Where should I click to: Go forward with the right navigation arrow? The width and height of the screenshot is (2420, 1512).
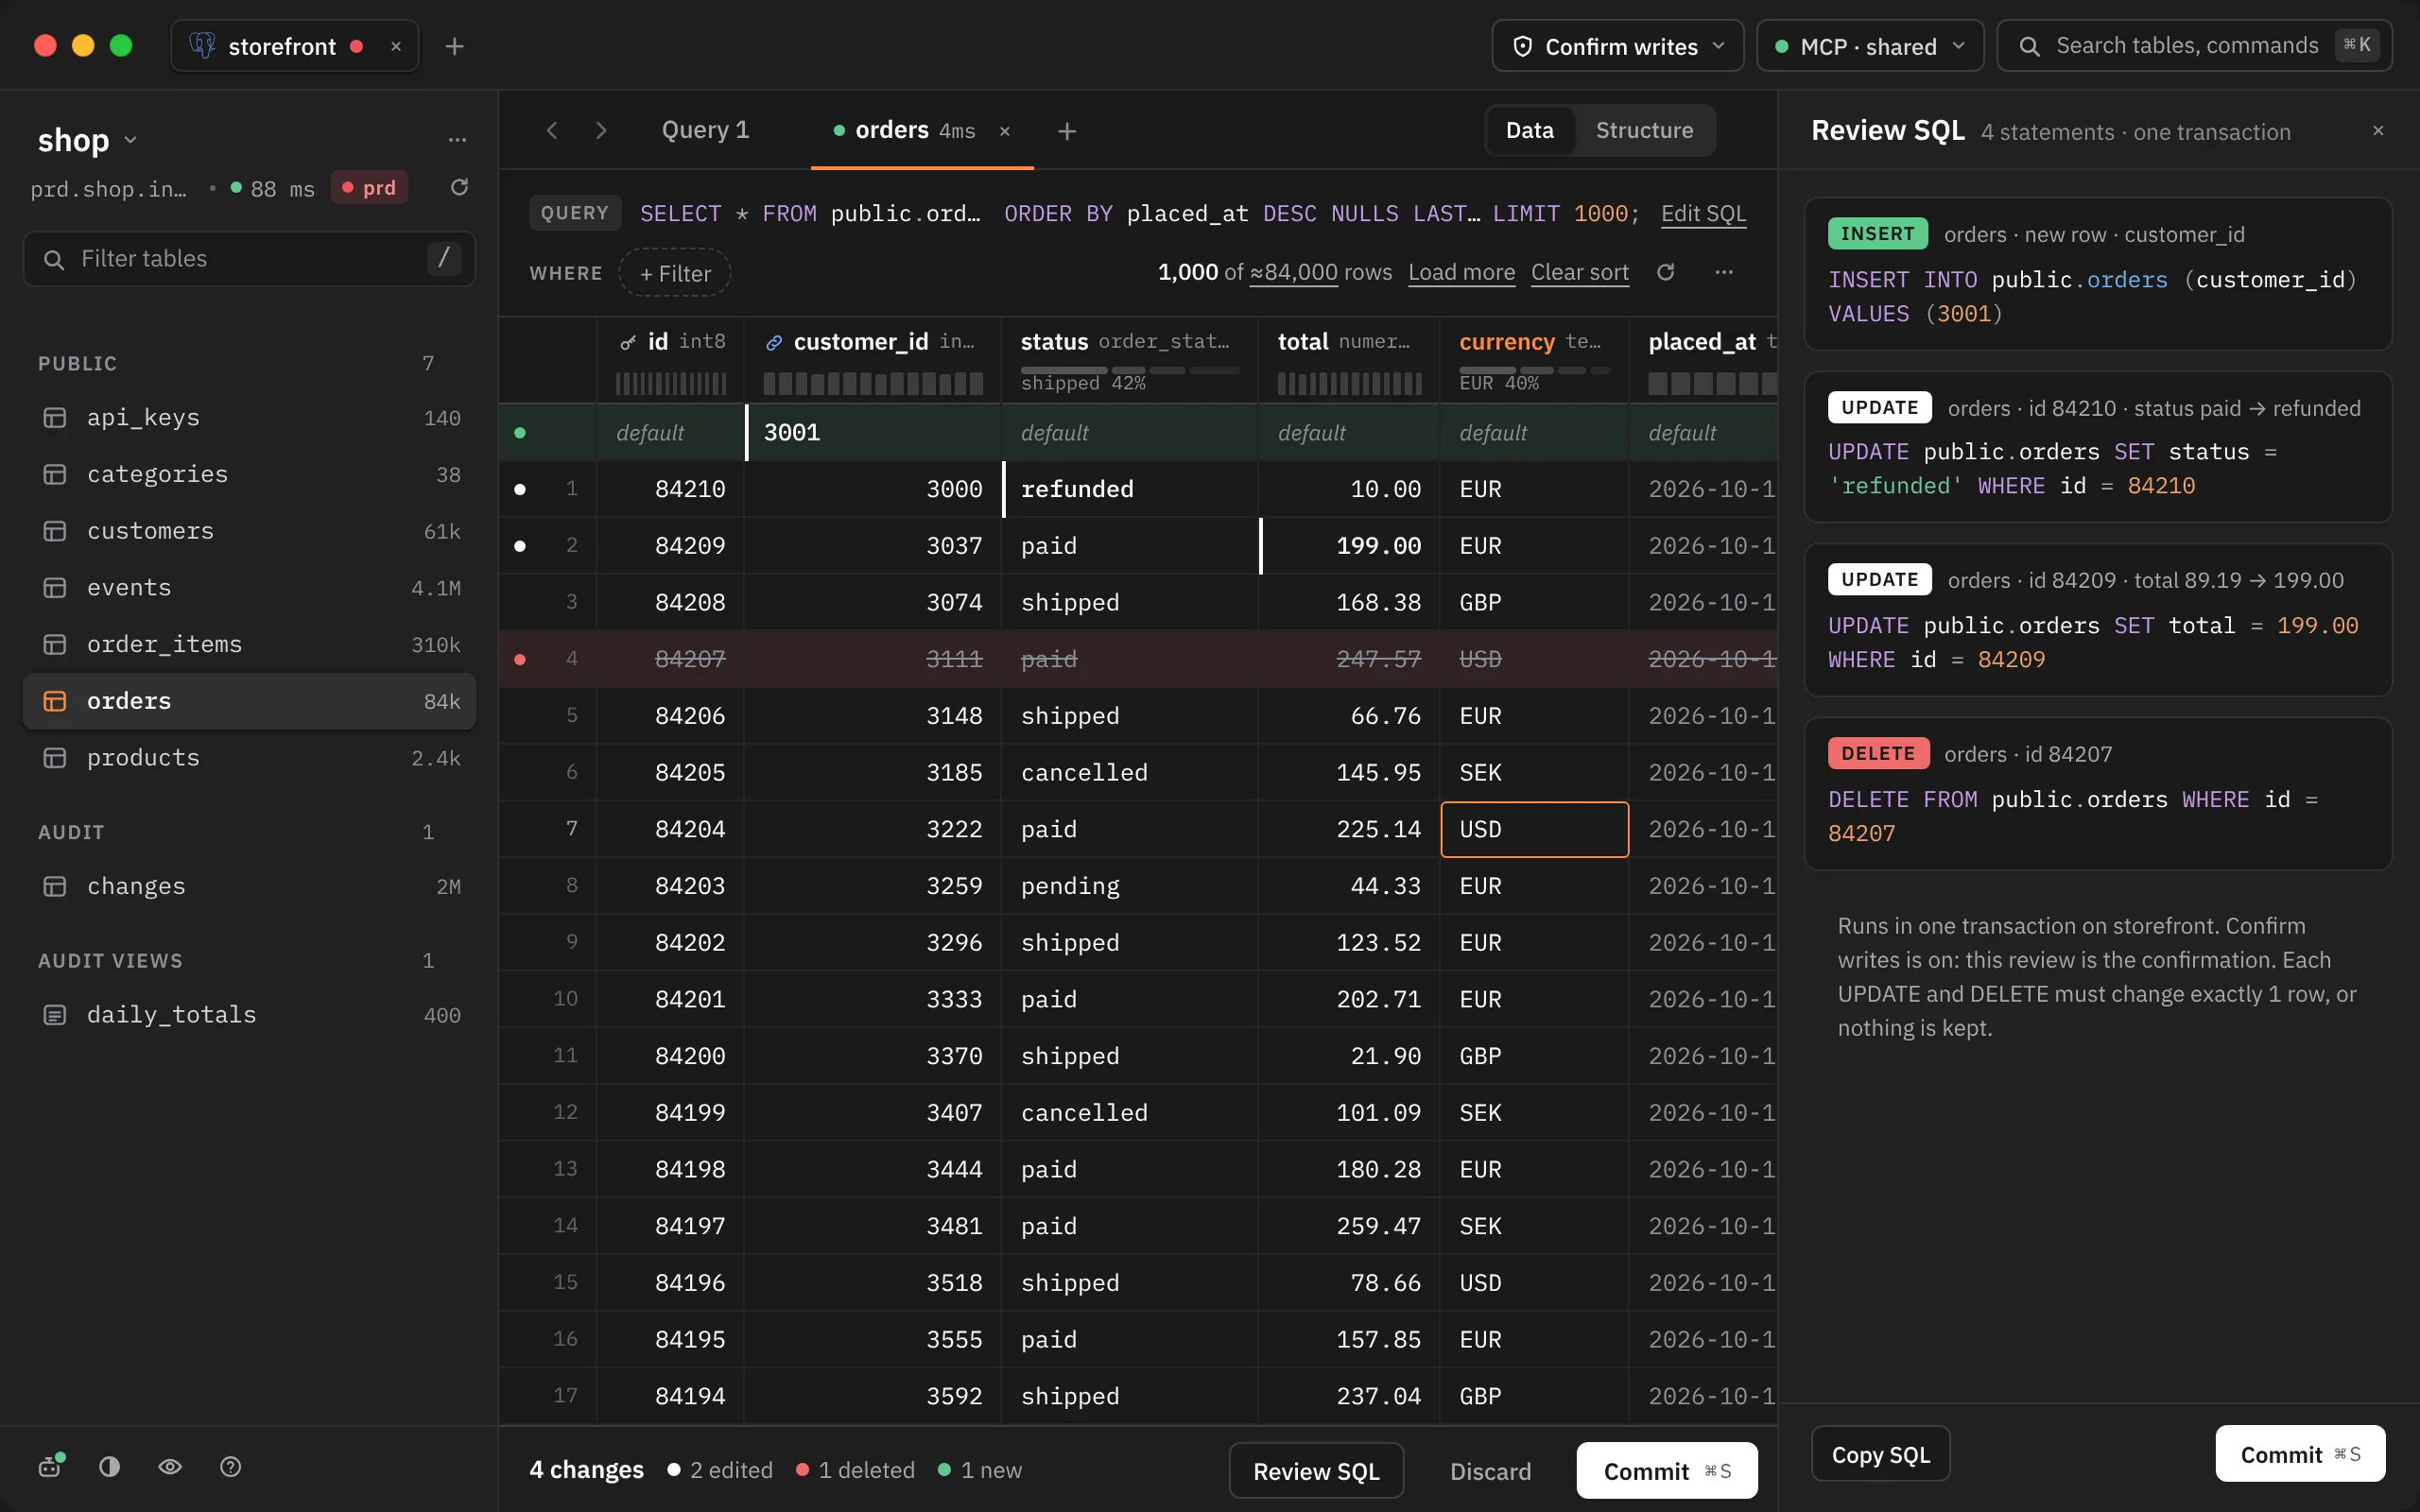(x=601, y=130)
